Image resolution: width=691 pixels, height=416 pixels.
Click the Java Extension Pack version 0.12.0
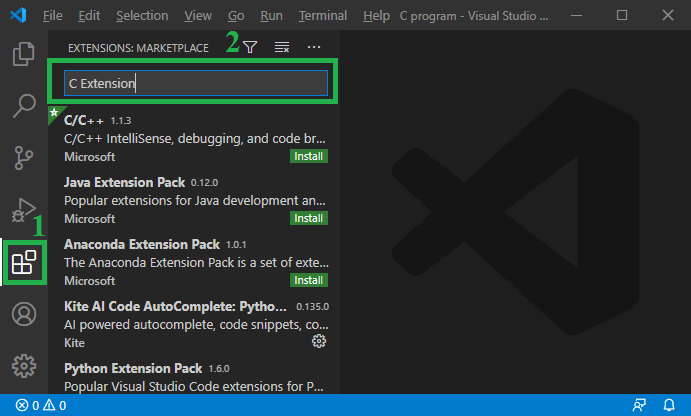pyautogui.click(x=204, y=182)
